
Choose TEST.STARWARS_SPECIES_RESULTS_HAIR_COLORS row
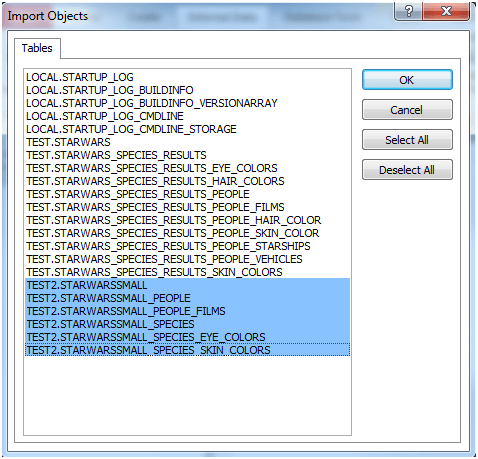click(187, 181)
